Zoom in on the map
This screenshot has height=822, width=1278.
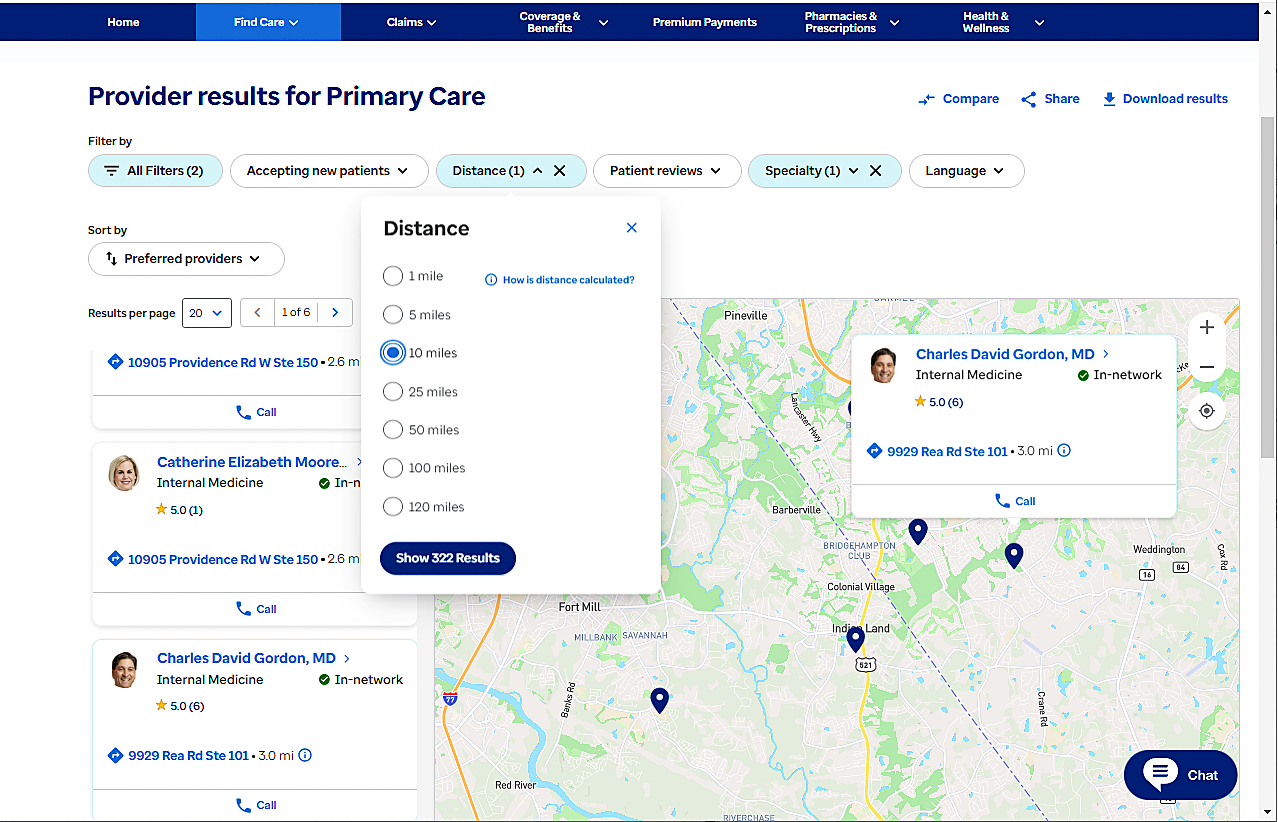pos(1207,328)
